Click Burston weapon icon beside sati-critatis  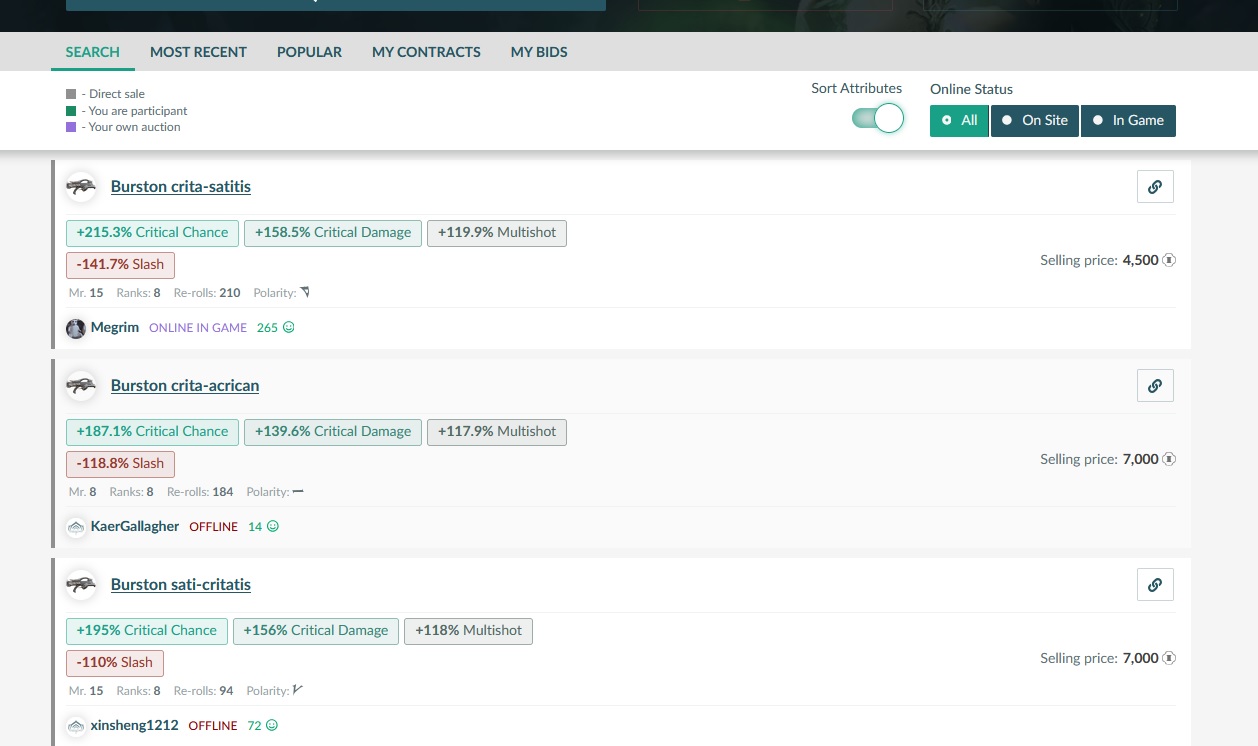pos(81,584)
